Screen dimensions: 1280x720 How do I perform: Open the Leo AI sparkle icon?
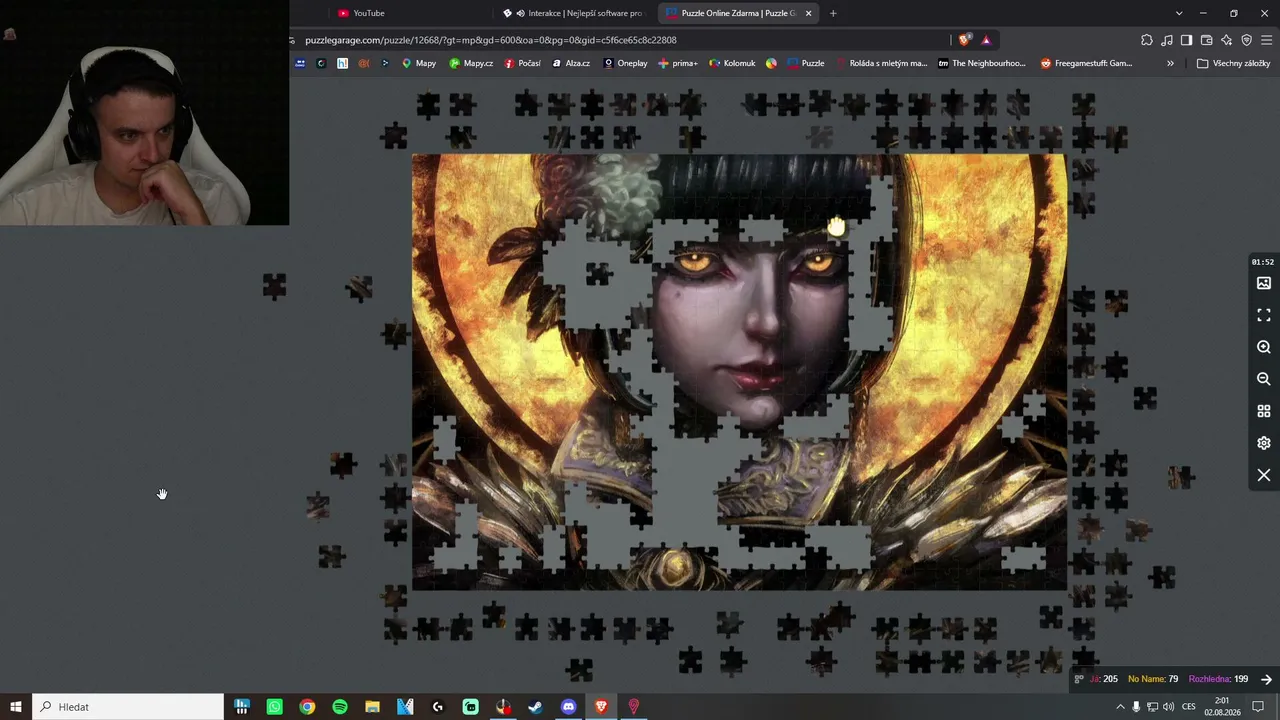tap(1227, 40)
